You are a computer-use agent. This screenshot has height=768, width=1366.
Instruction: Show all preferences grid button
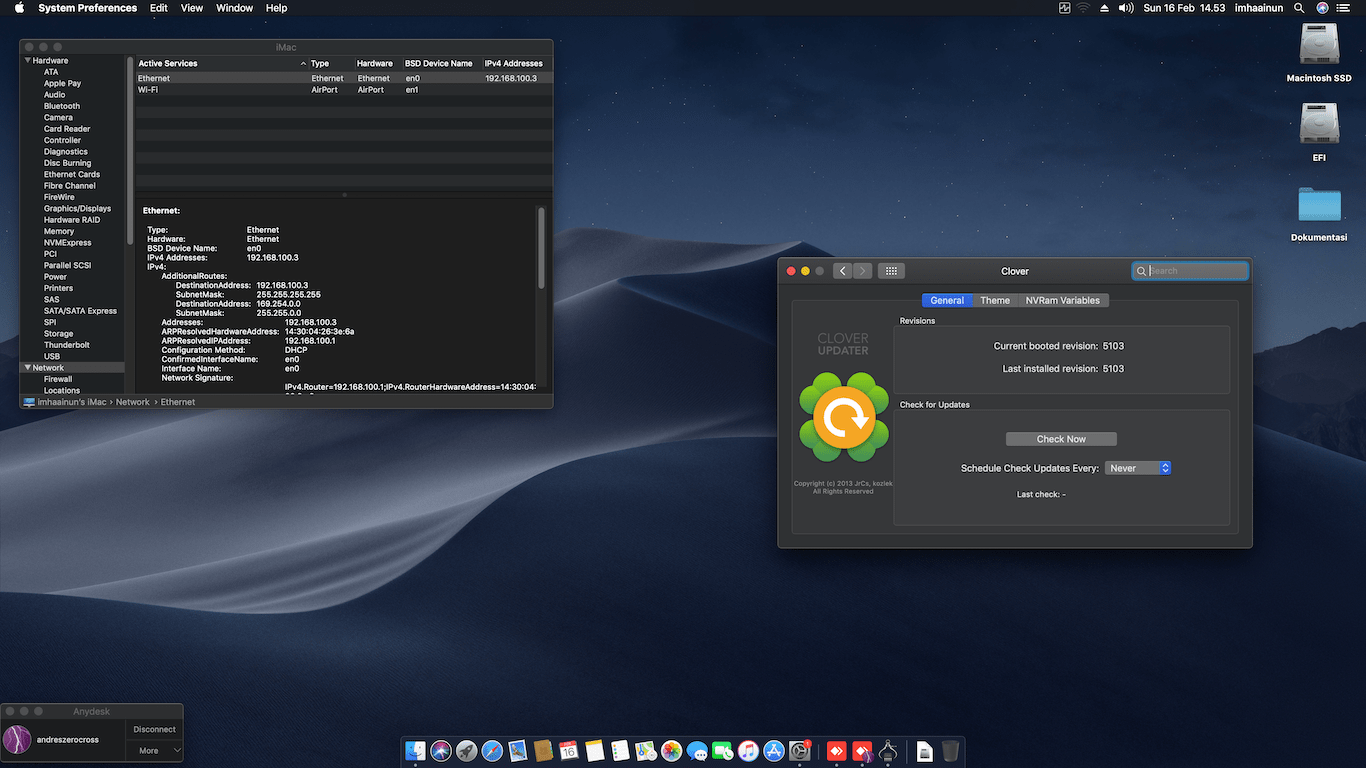(x=891, y=271)
